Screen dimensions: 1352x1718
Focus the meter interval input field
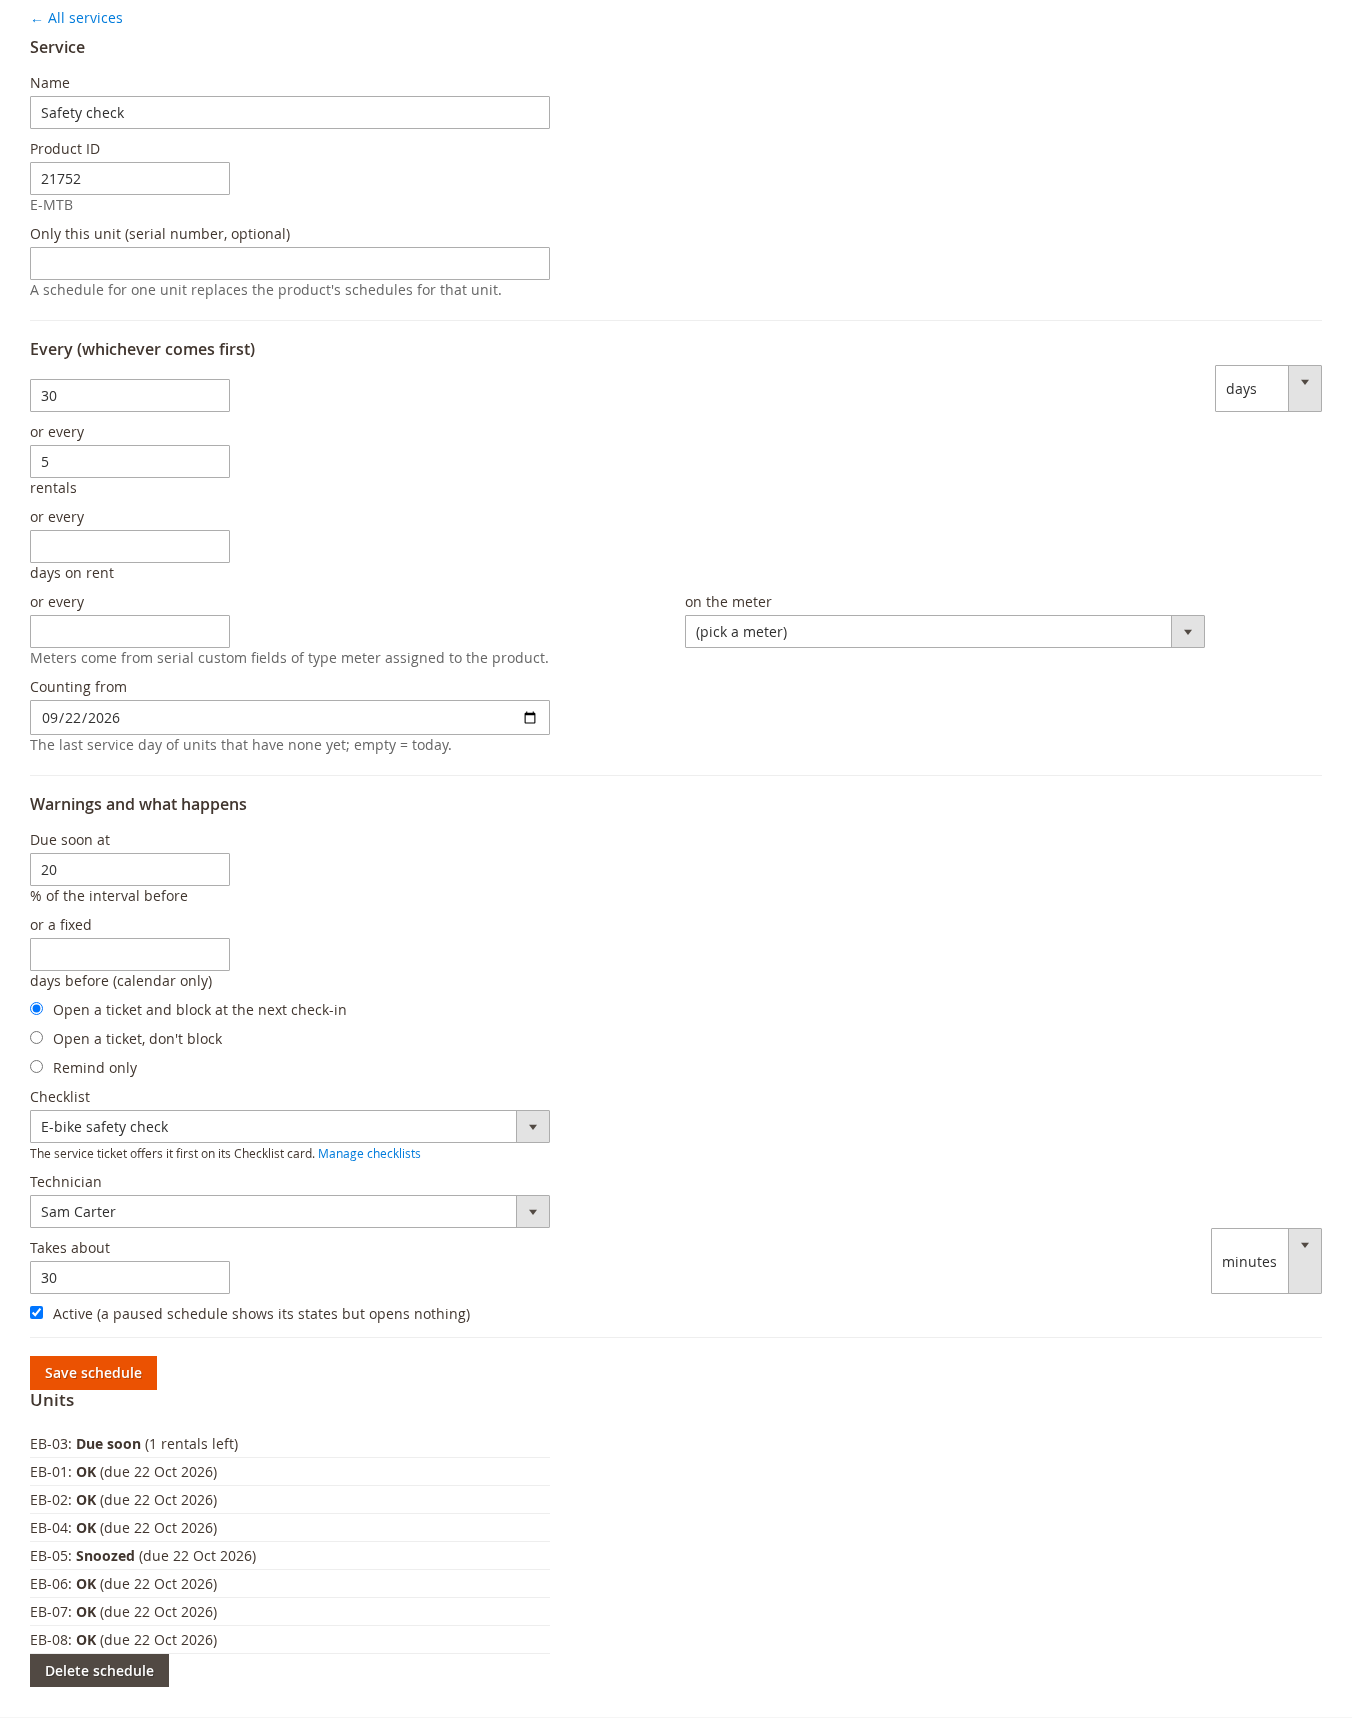(130, 632)
